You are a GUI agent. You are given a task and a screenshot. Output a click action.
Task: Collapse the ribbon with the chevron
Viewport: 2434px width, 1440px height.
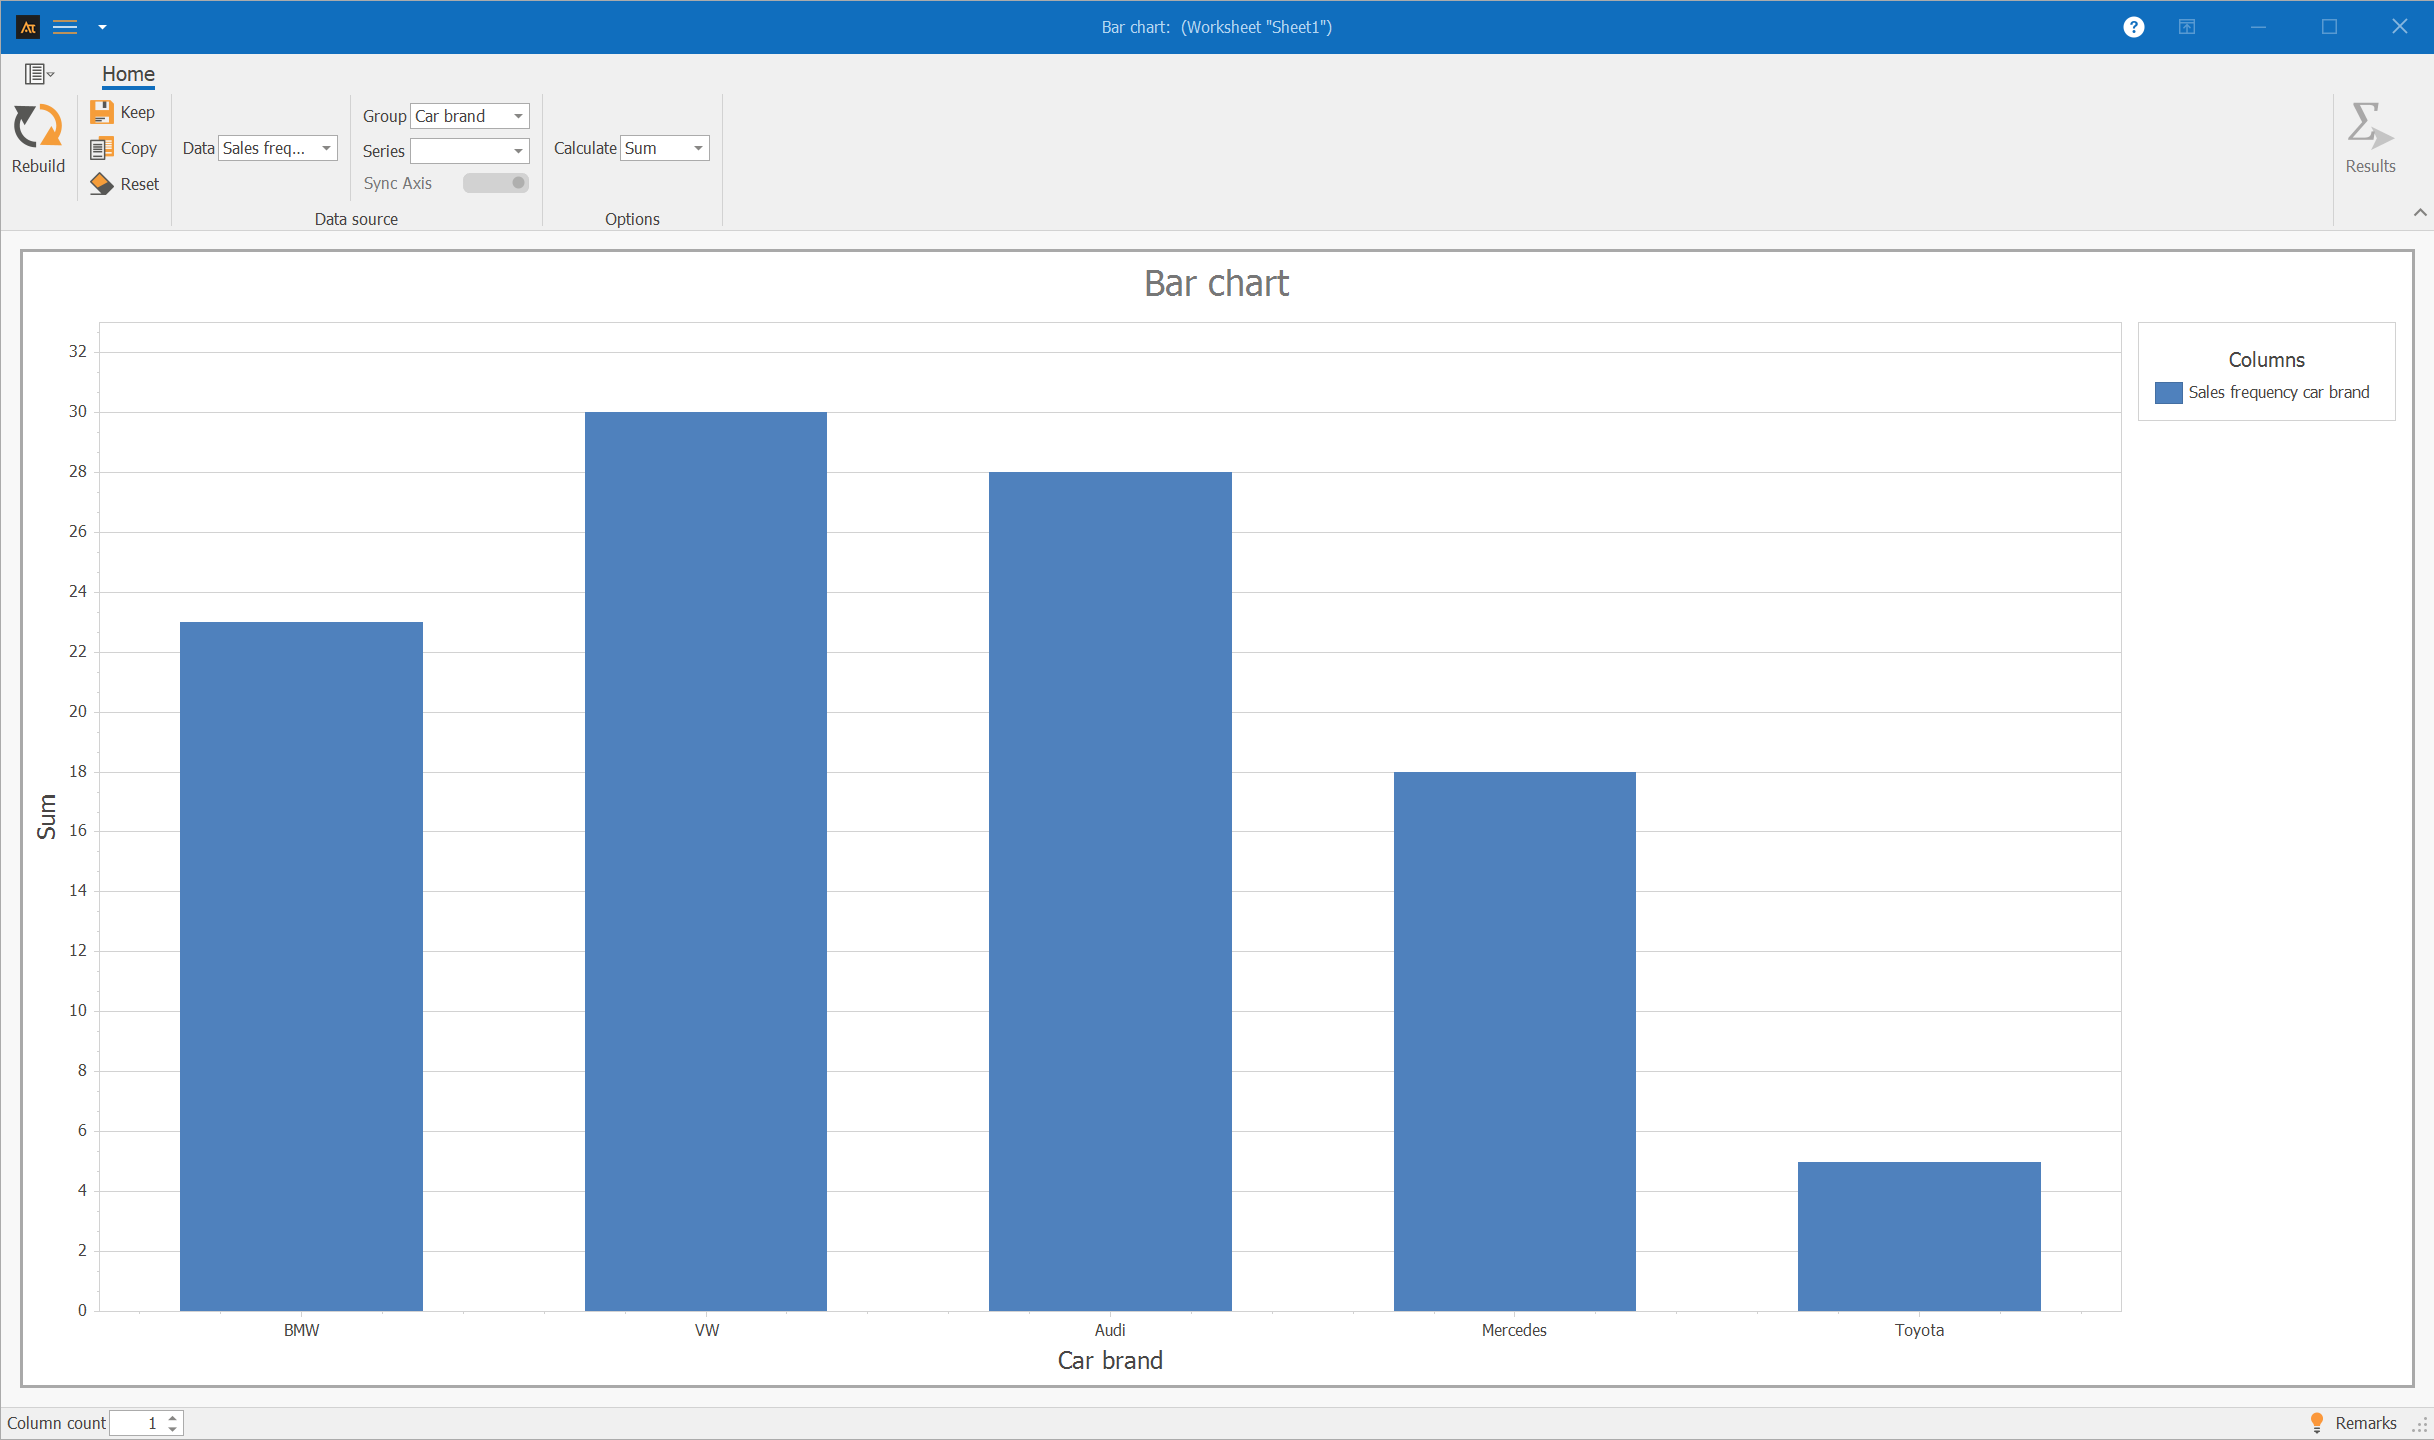click(x=2420, y=212)
